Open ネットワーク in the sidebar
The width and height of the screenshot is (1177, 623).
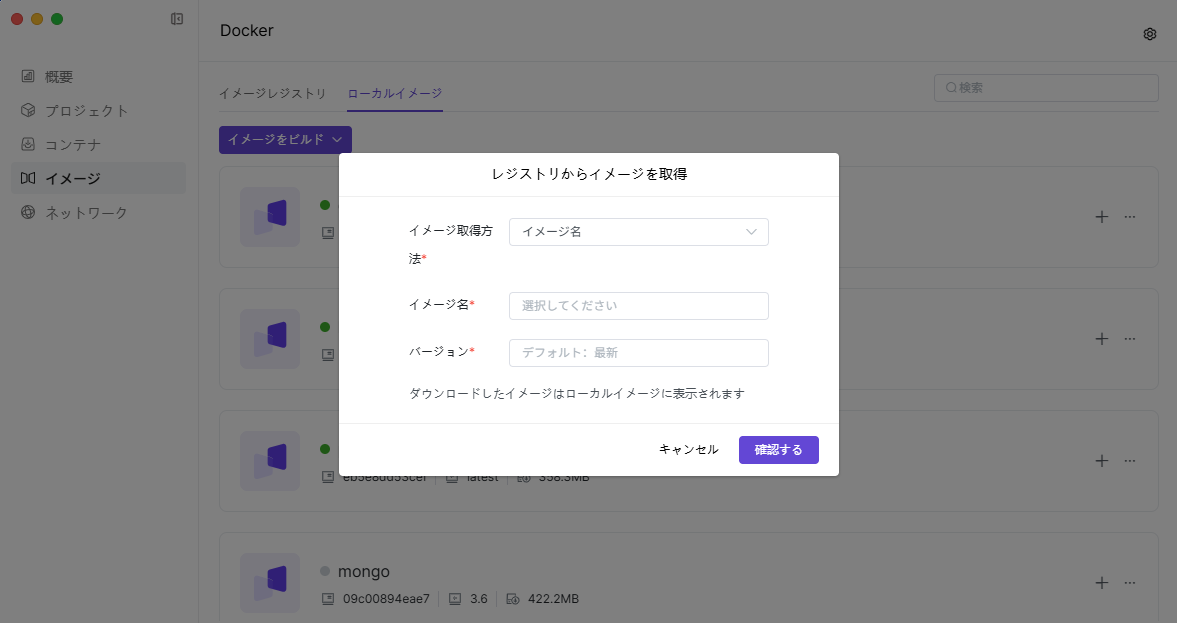point(86,213)
